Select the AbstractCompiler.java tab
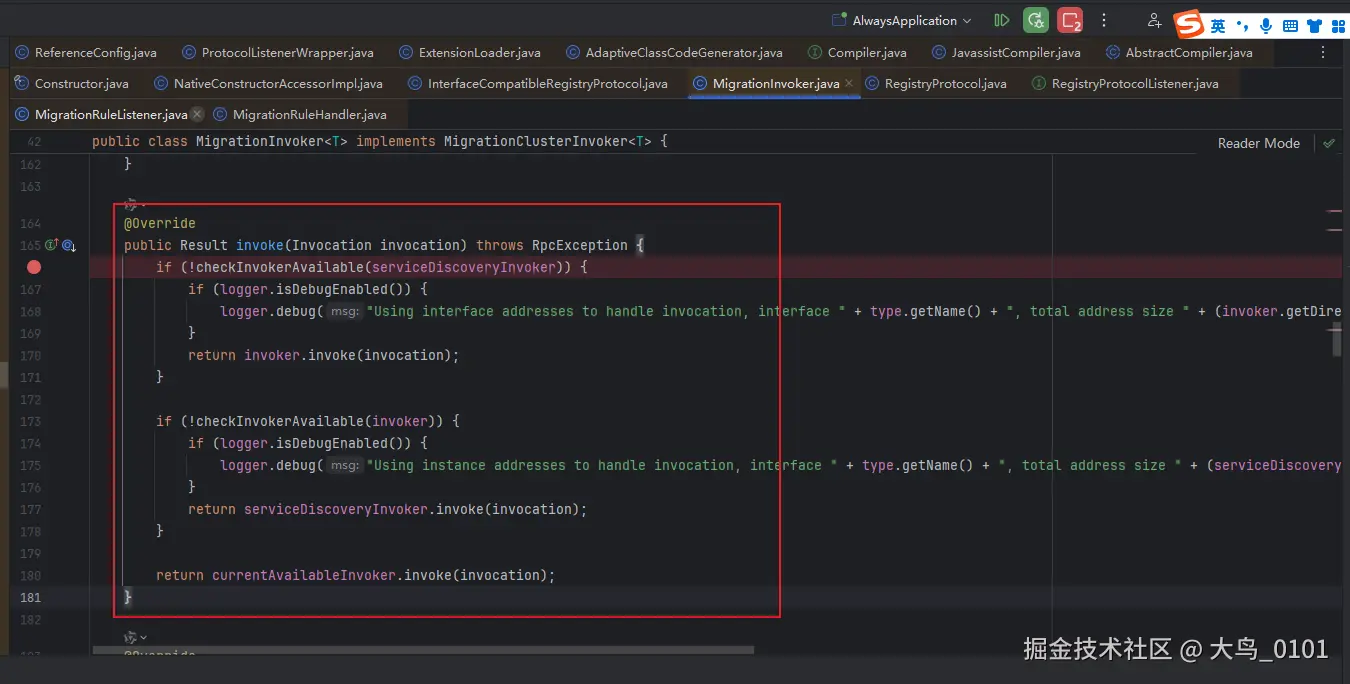 (1179, 52)
